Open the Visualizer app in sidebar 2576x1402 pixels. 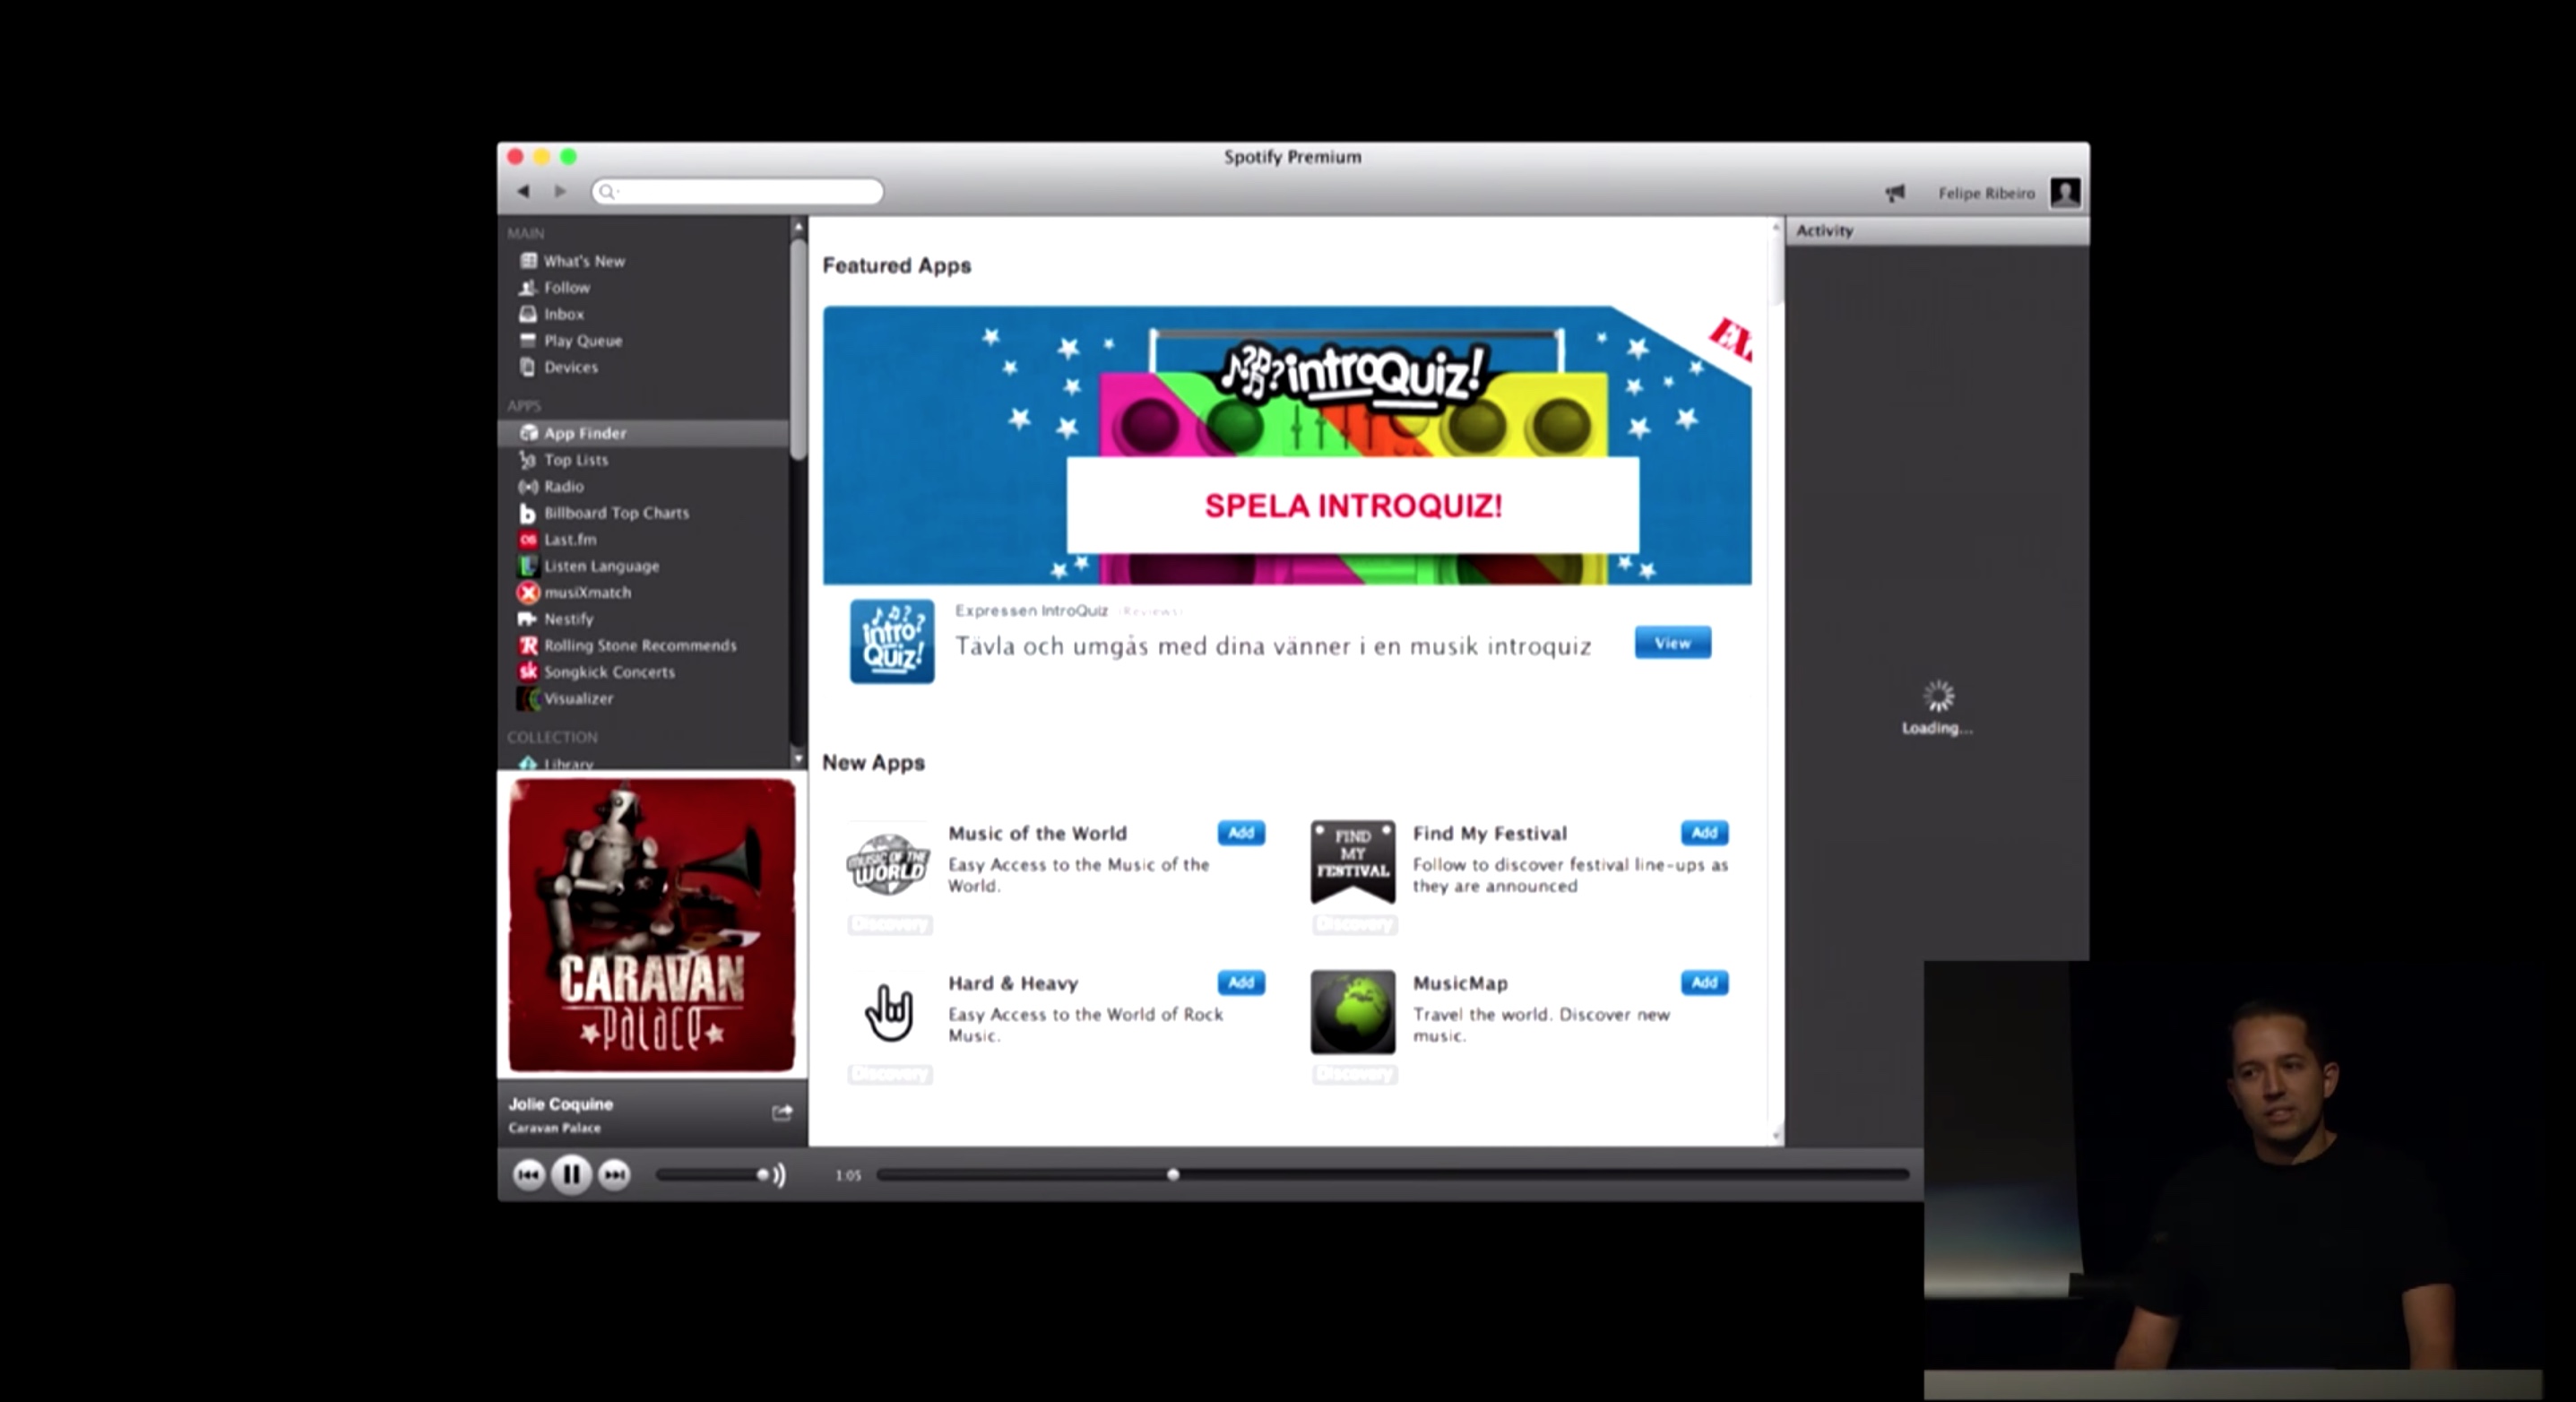(576, 697)
